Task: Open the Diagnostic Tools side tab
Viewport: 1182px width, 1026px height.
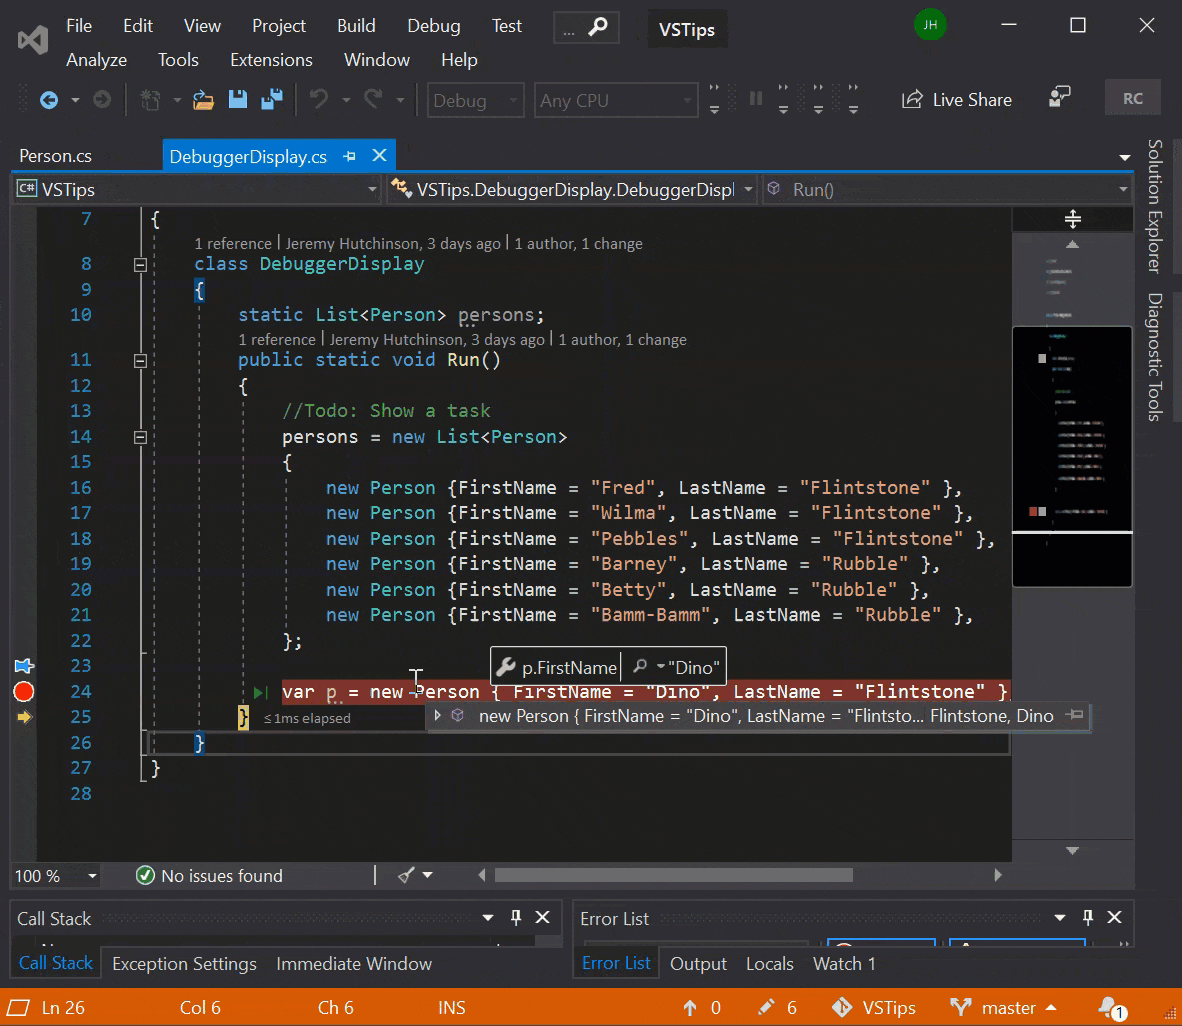Action: click(x=1154, y=357)
